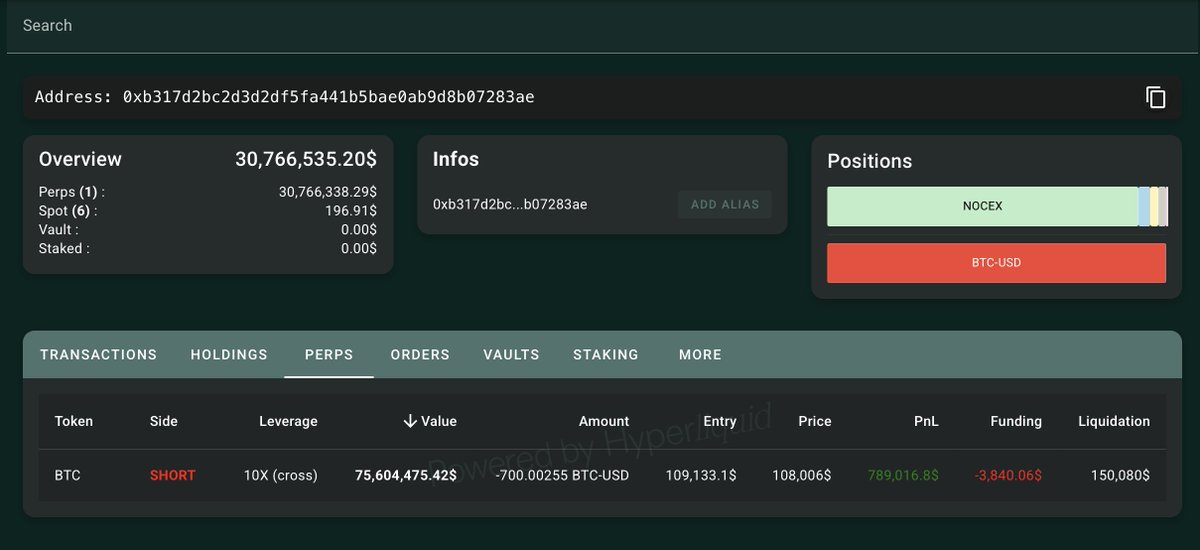Viewport: 1200px width, 550px height.
Task: Click the 75,604,475.42$ position value
Action: 406,475
